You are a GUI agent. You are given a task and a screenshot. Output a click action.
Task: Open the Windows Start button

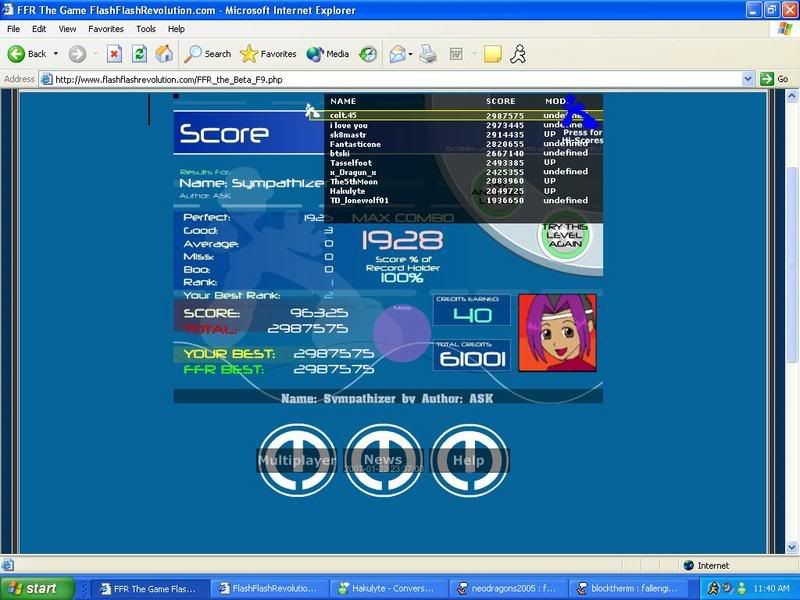(x=37, y=589)
